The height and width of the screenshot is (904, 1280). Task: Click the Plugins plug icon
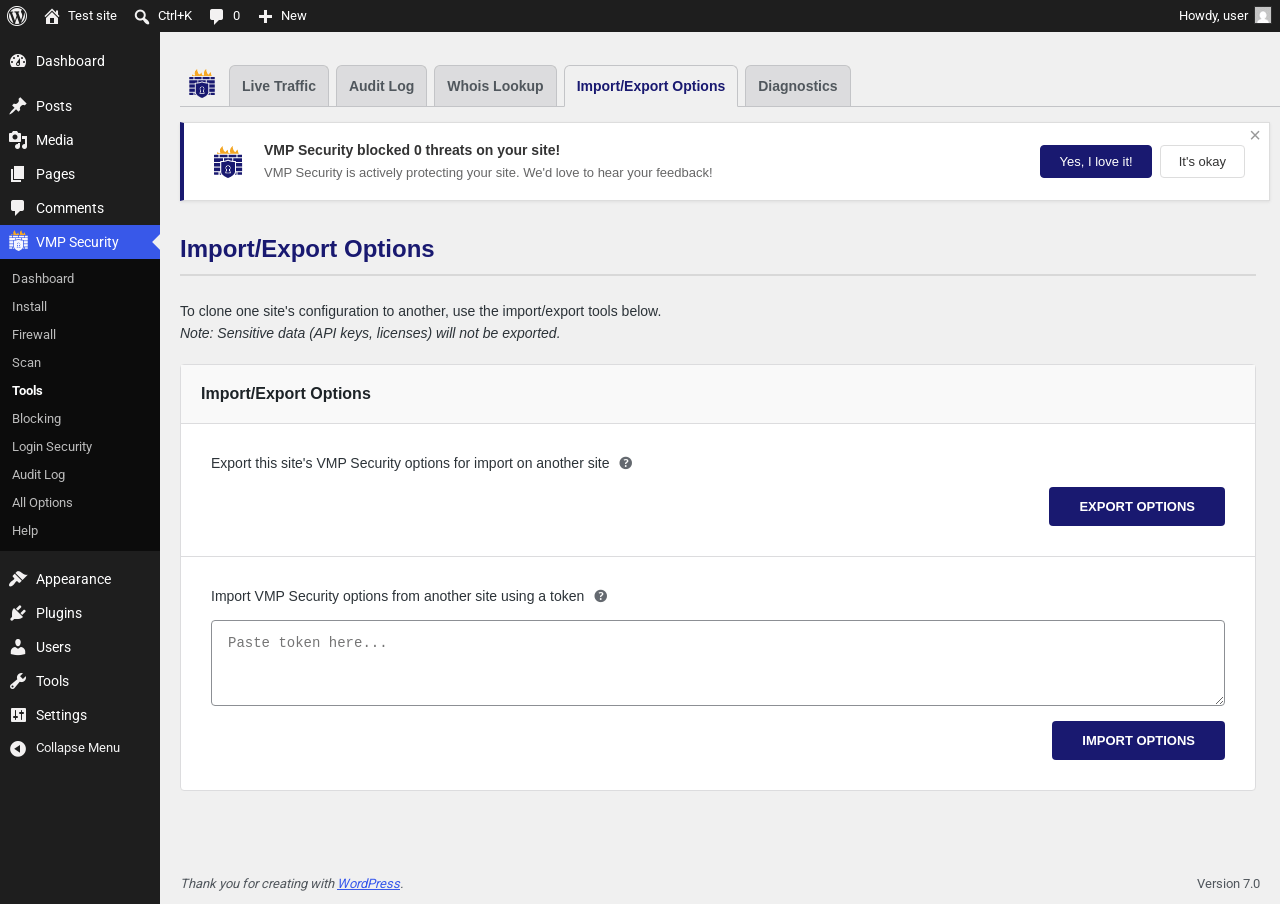coord(18,613)
